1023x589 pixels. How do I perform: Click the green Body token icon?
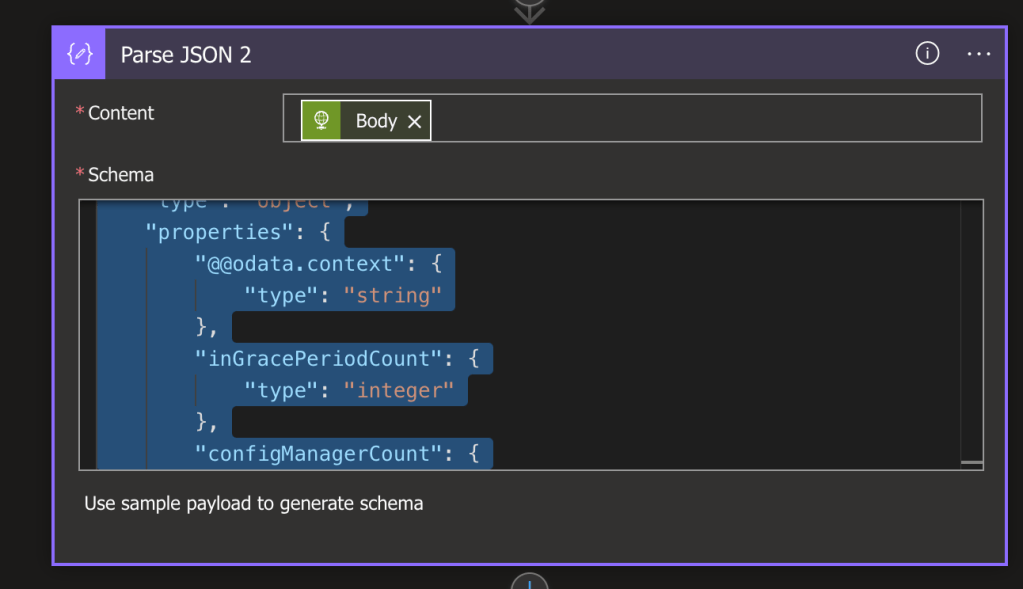coord(321,121)
